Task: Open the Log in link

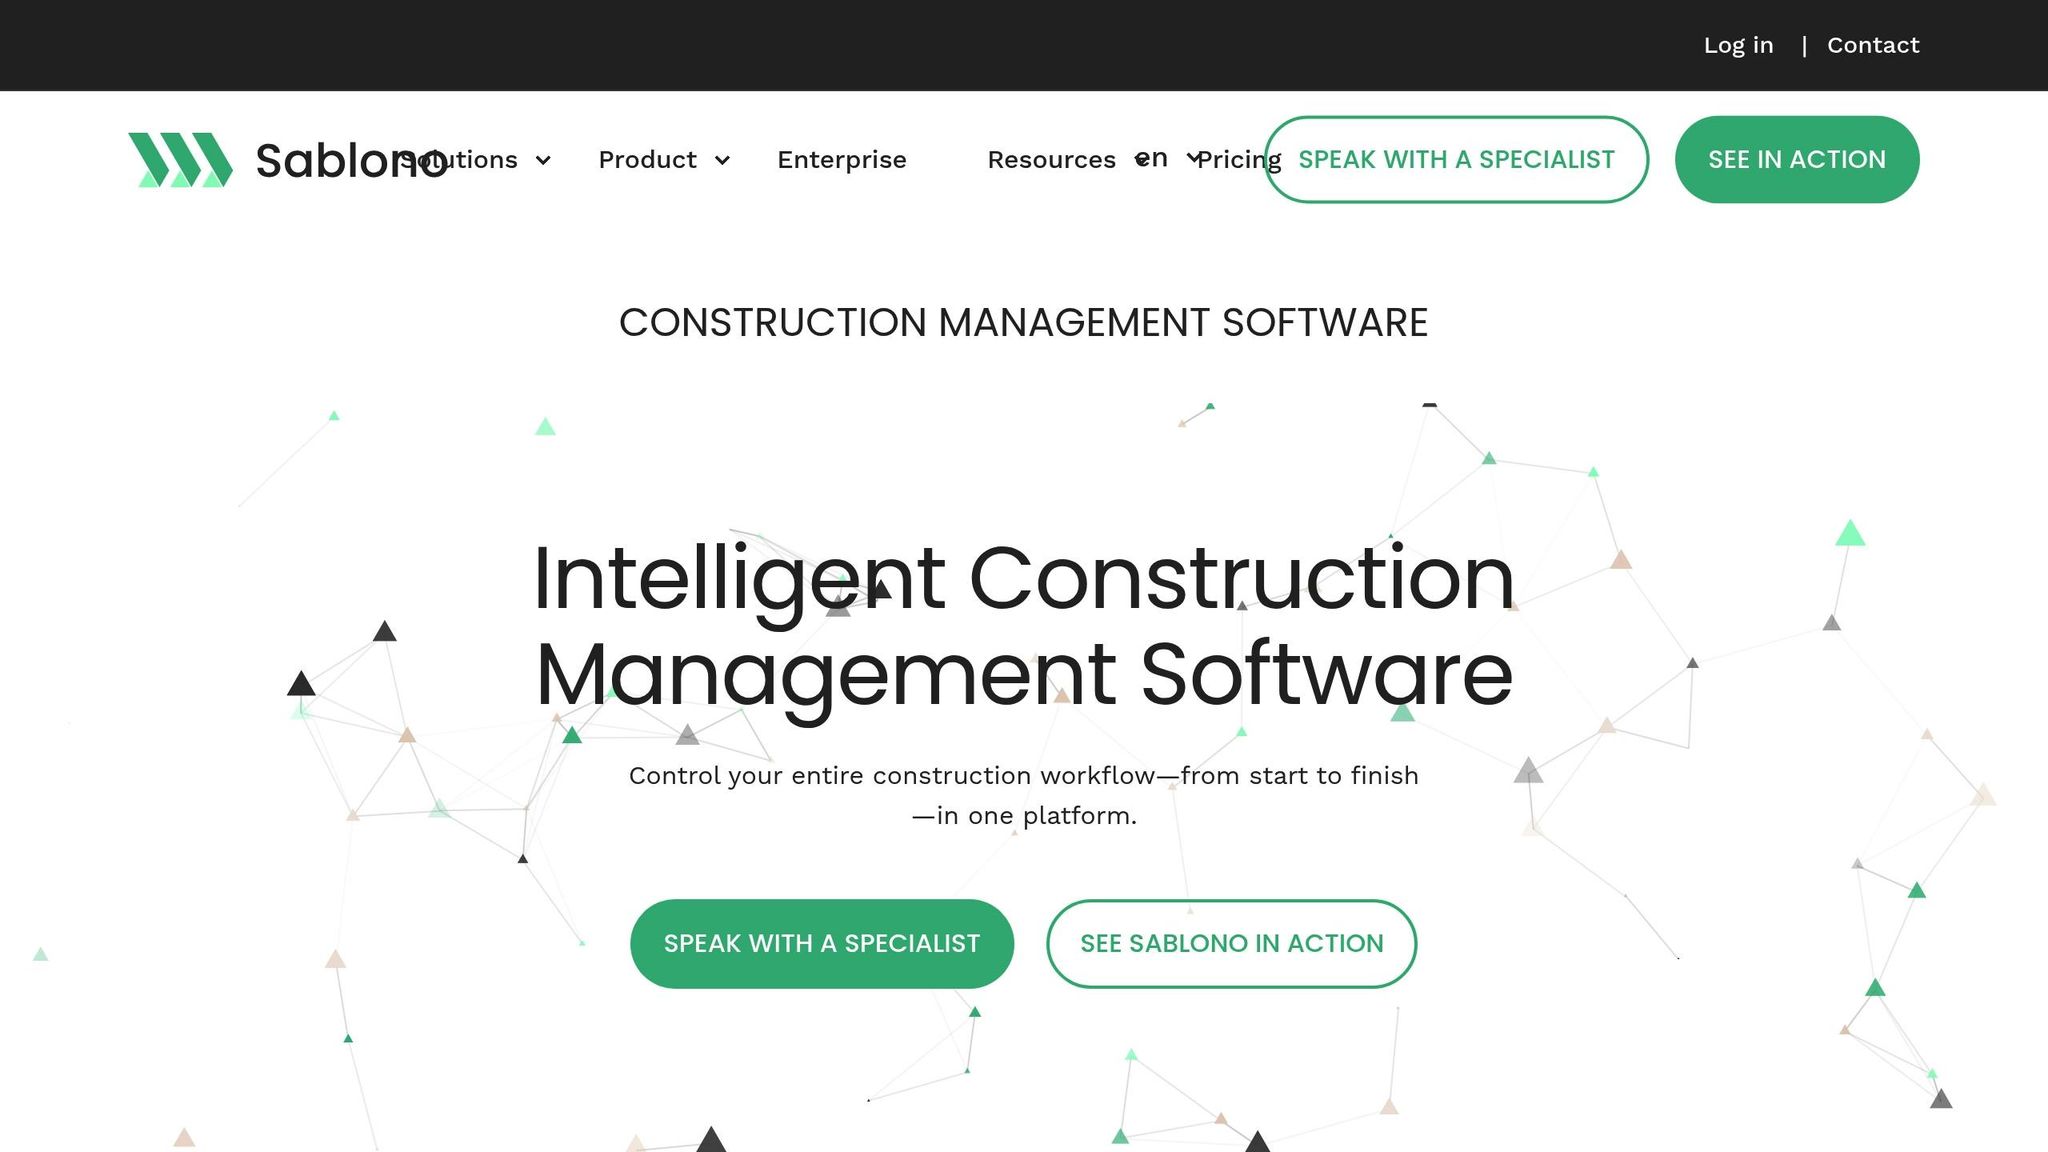Action: click(x=1738, y=45)
